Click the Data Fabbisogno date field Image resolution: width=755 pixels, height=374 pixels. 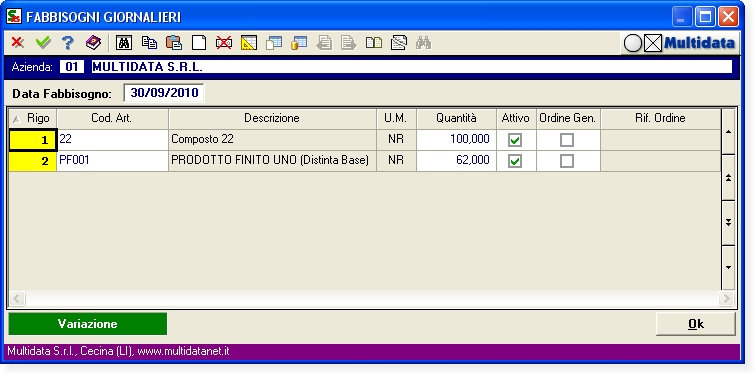(x=164, y=93)
